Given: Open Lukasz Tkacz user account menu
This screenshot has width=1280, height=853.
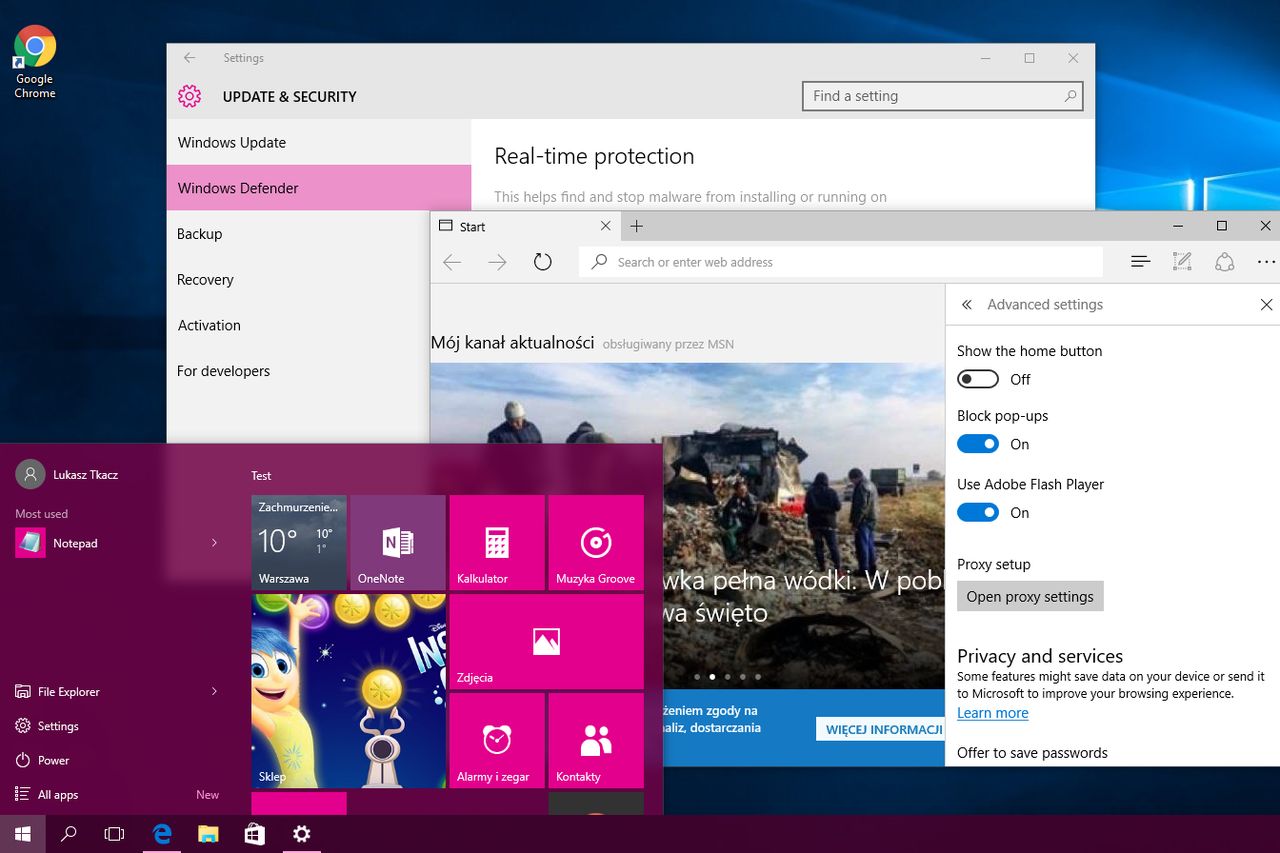Looking at the screenshot, I should 67,474.
